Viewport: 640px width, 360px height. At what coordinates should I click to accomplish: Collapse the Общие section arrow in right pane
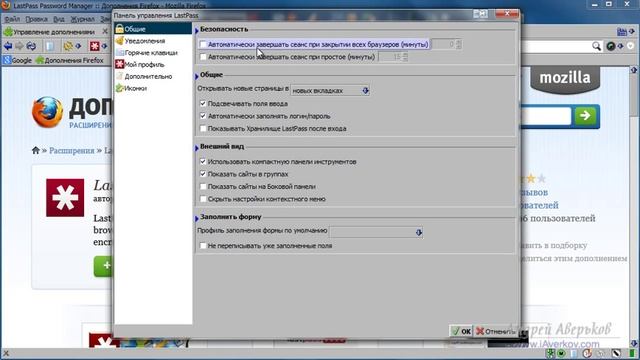click(x=197, y=76)
